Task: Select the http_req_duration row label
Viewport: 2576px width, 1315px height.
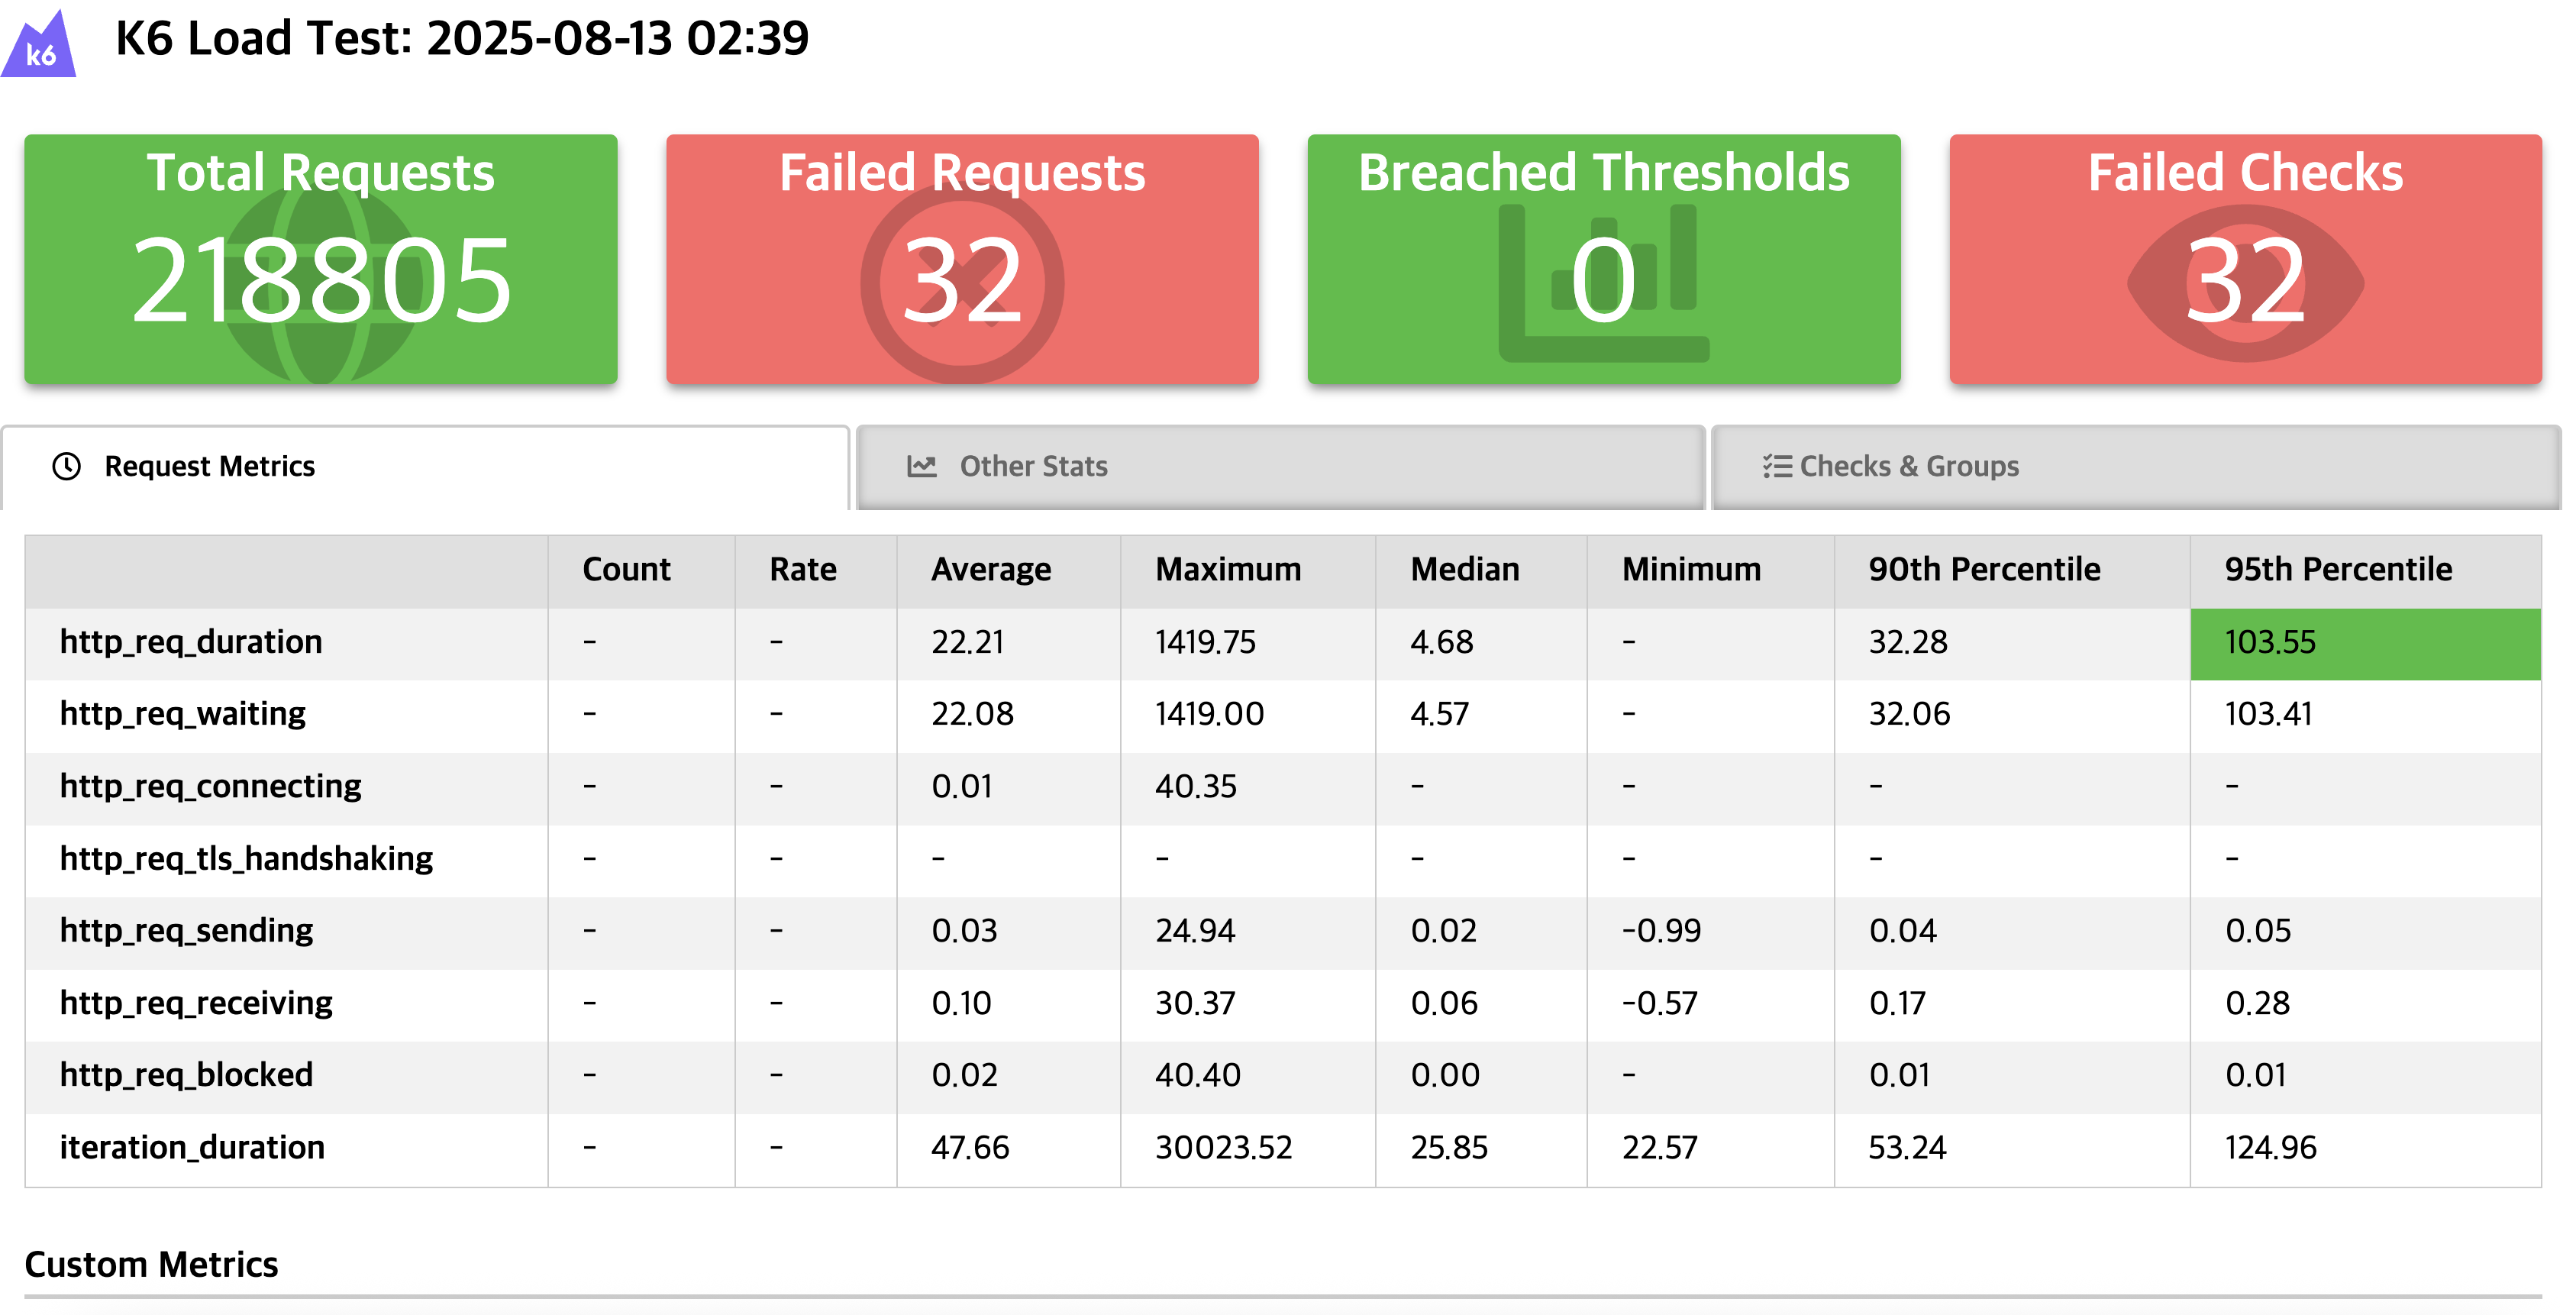Action: coord(191,642)
